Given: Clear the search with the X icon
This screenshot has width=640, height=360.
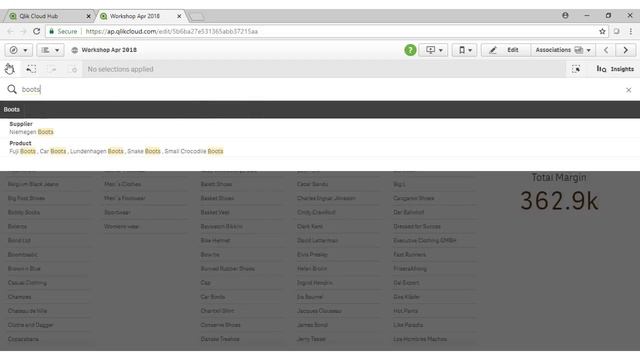Looking at the screenshot, I should (x=629, y=90).
